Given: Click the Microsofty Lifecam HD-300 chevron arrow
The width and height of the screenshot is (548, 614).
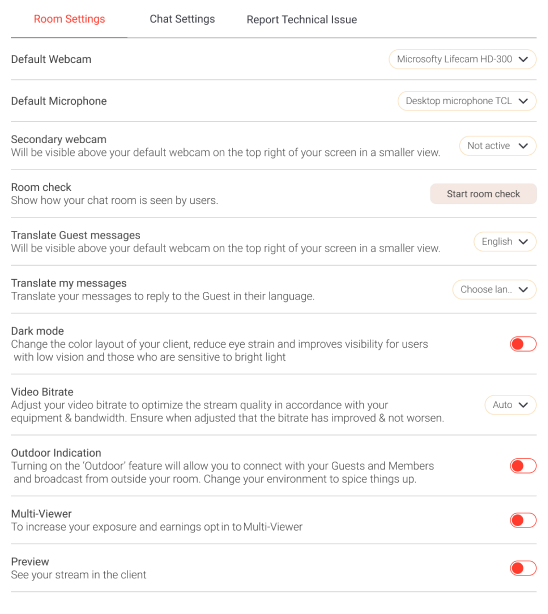Looking at the screenshot, I should point(523,59).
